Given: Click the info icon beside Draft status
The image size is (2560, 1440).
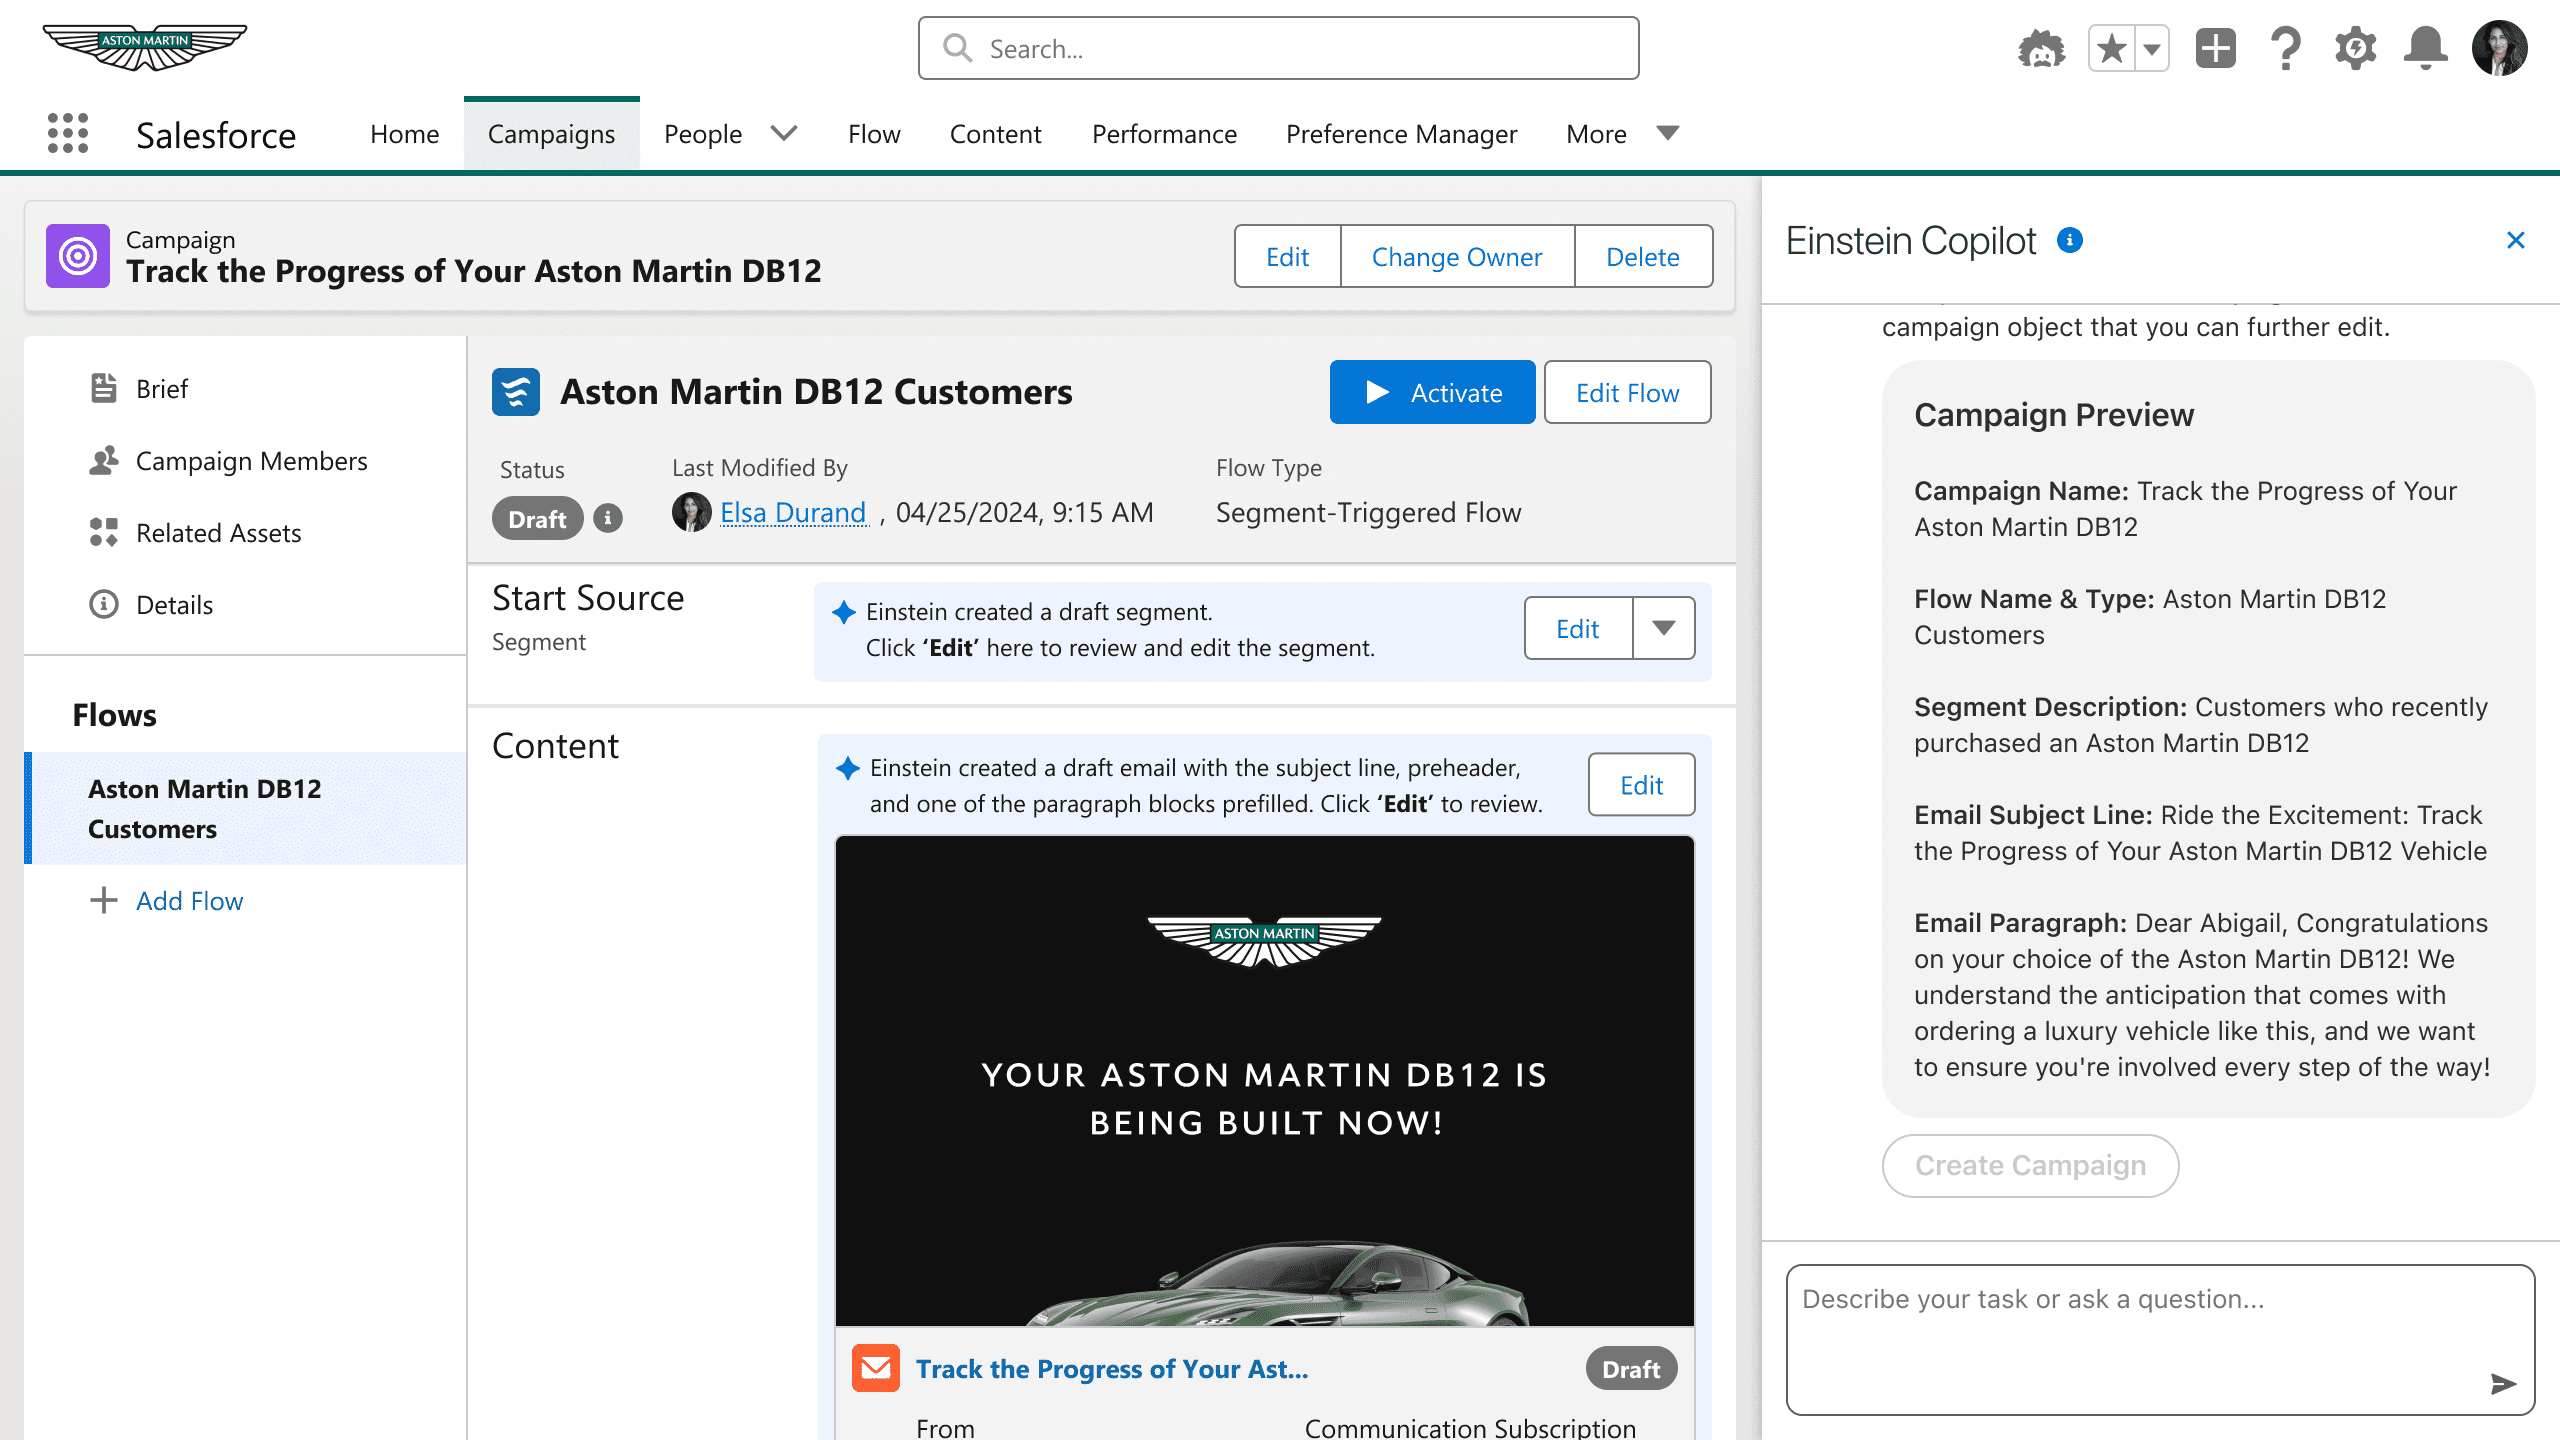Looking at the screenshot, I should [x=608, y=518].
